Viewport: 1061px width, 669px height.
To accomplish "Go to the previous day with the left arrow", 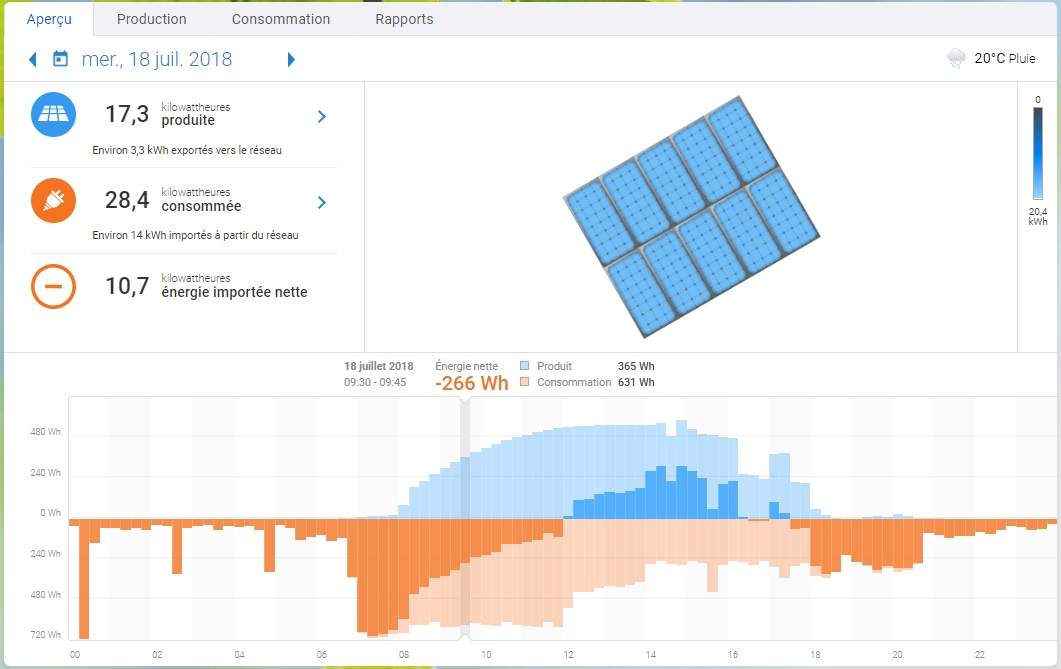I will pos(32,59).
